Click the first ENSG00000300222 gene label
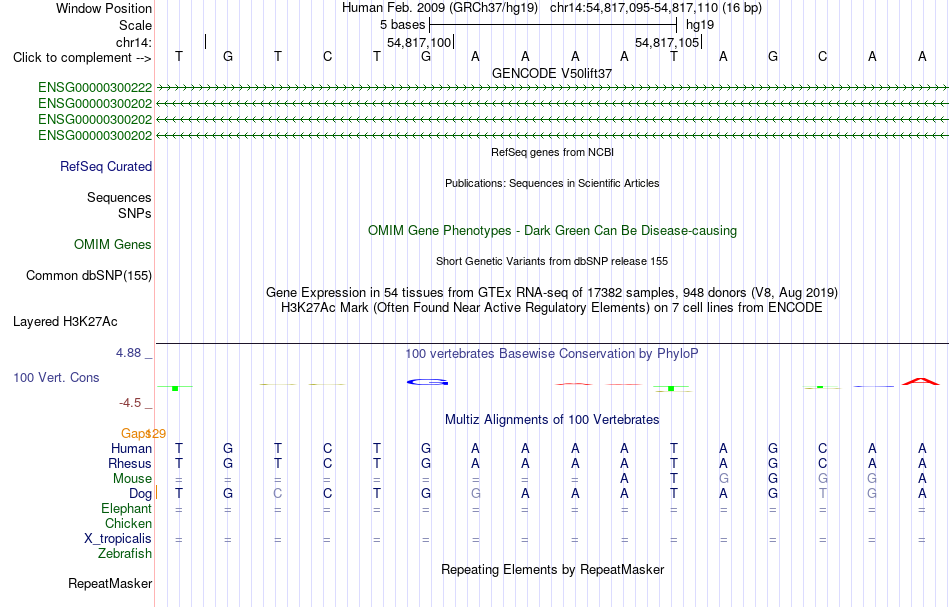950x607 pixels. [95, 88]
